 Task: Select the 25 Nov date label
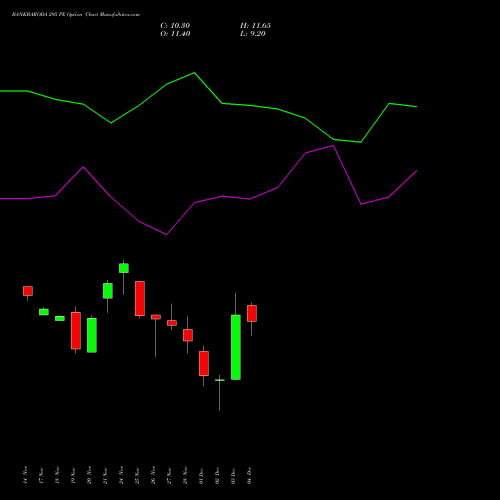coord(137,475)
